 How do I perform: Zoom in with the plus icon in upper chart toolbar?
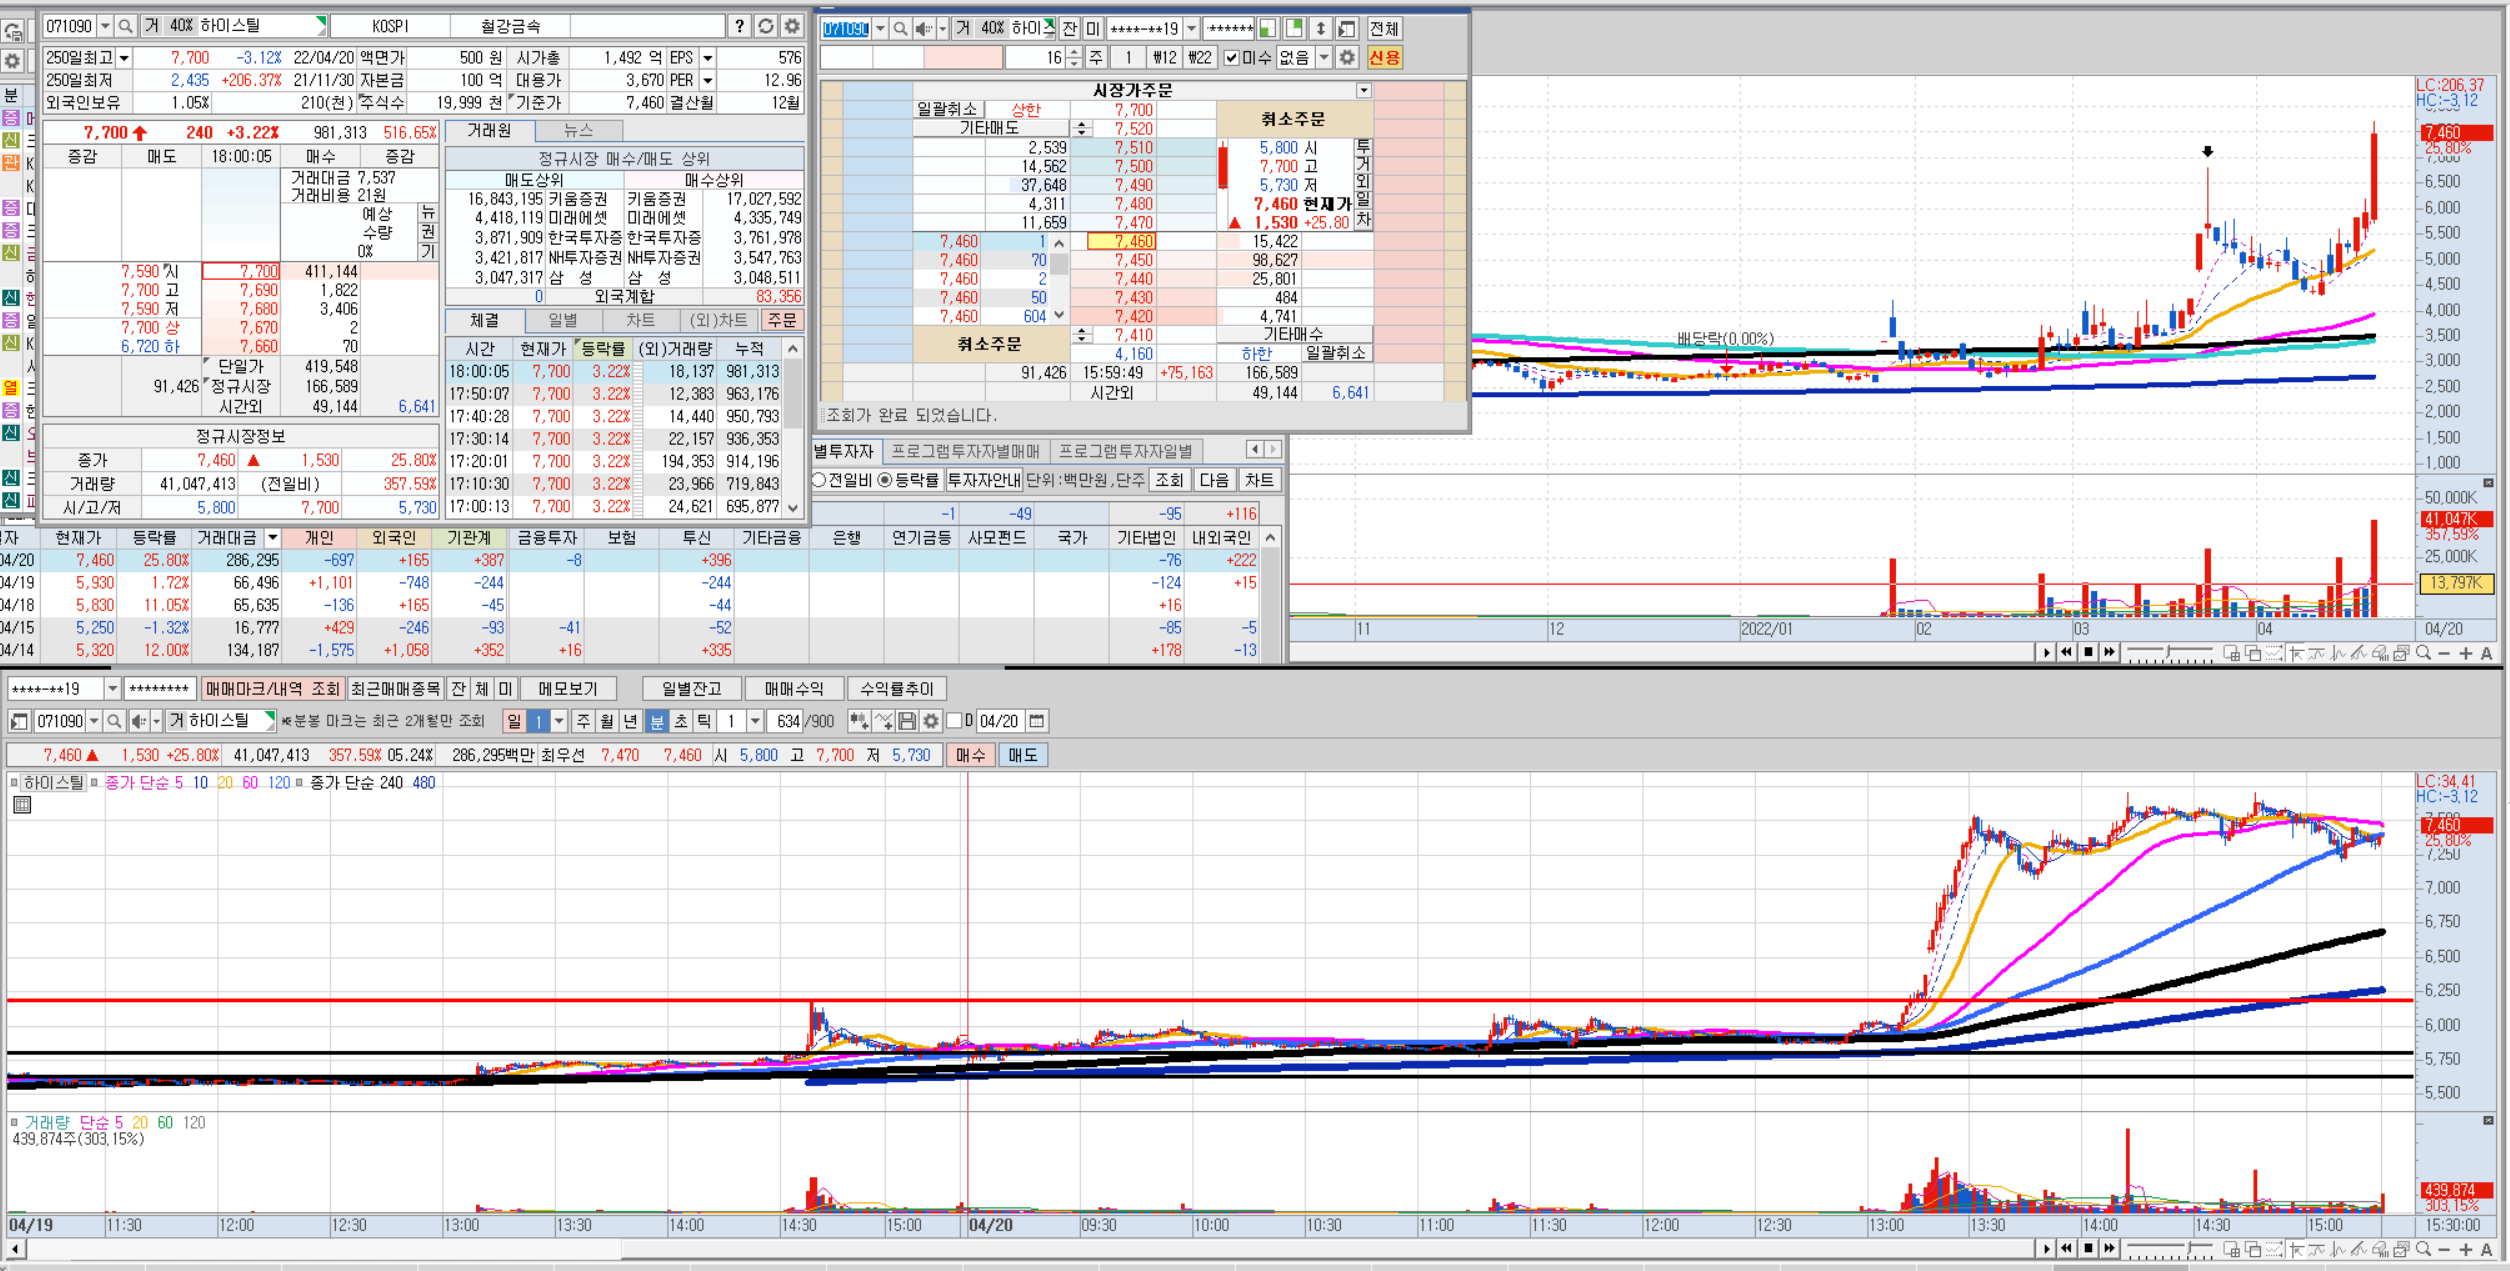click(x=2465, y=653)
